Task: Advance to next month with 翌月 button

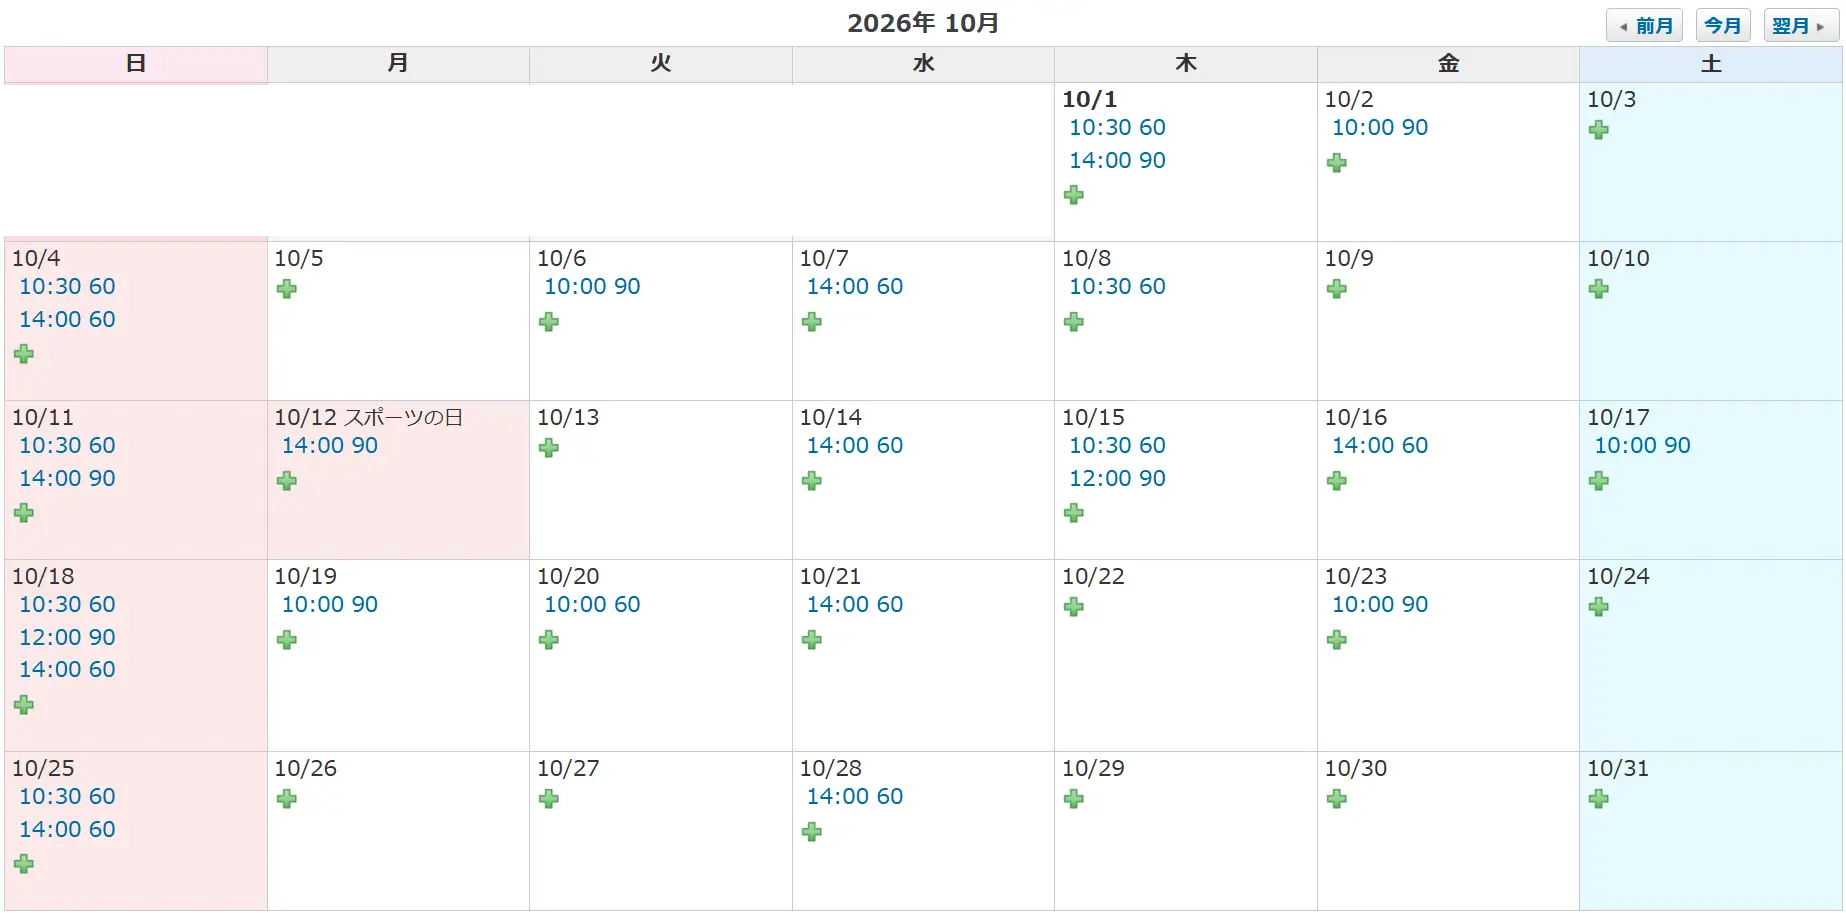Action: click(1799, 26)
